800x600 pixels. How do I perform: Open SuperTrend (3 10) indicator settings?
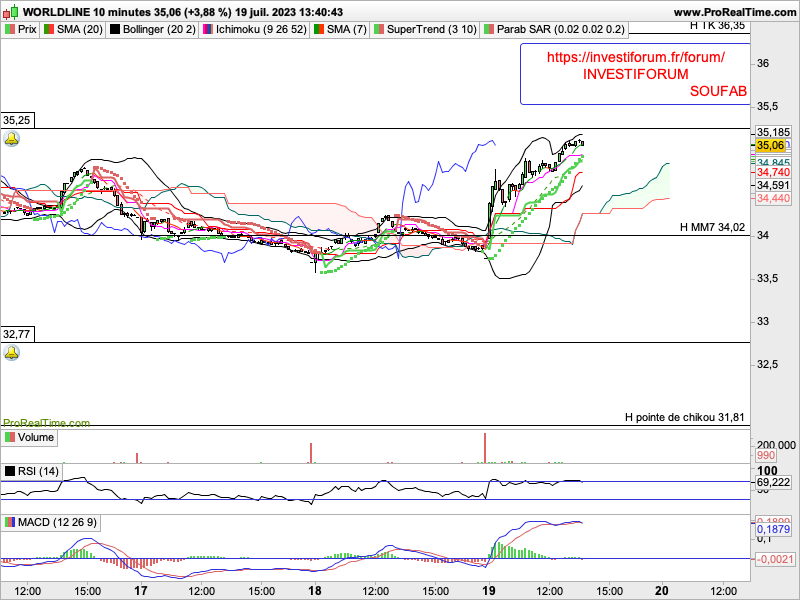coord(432,30)
